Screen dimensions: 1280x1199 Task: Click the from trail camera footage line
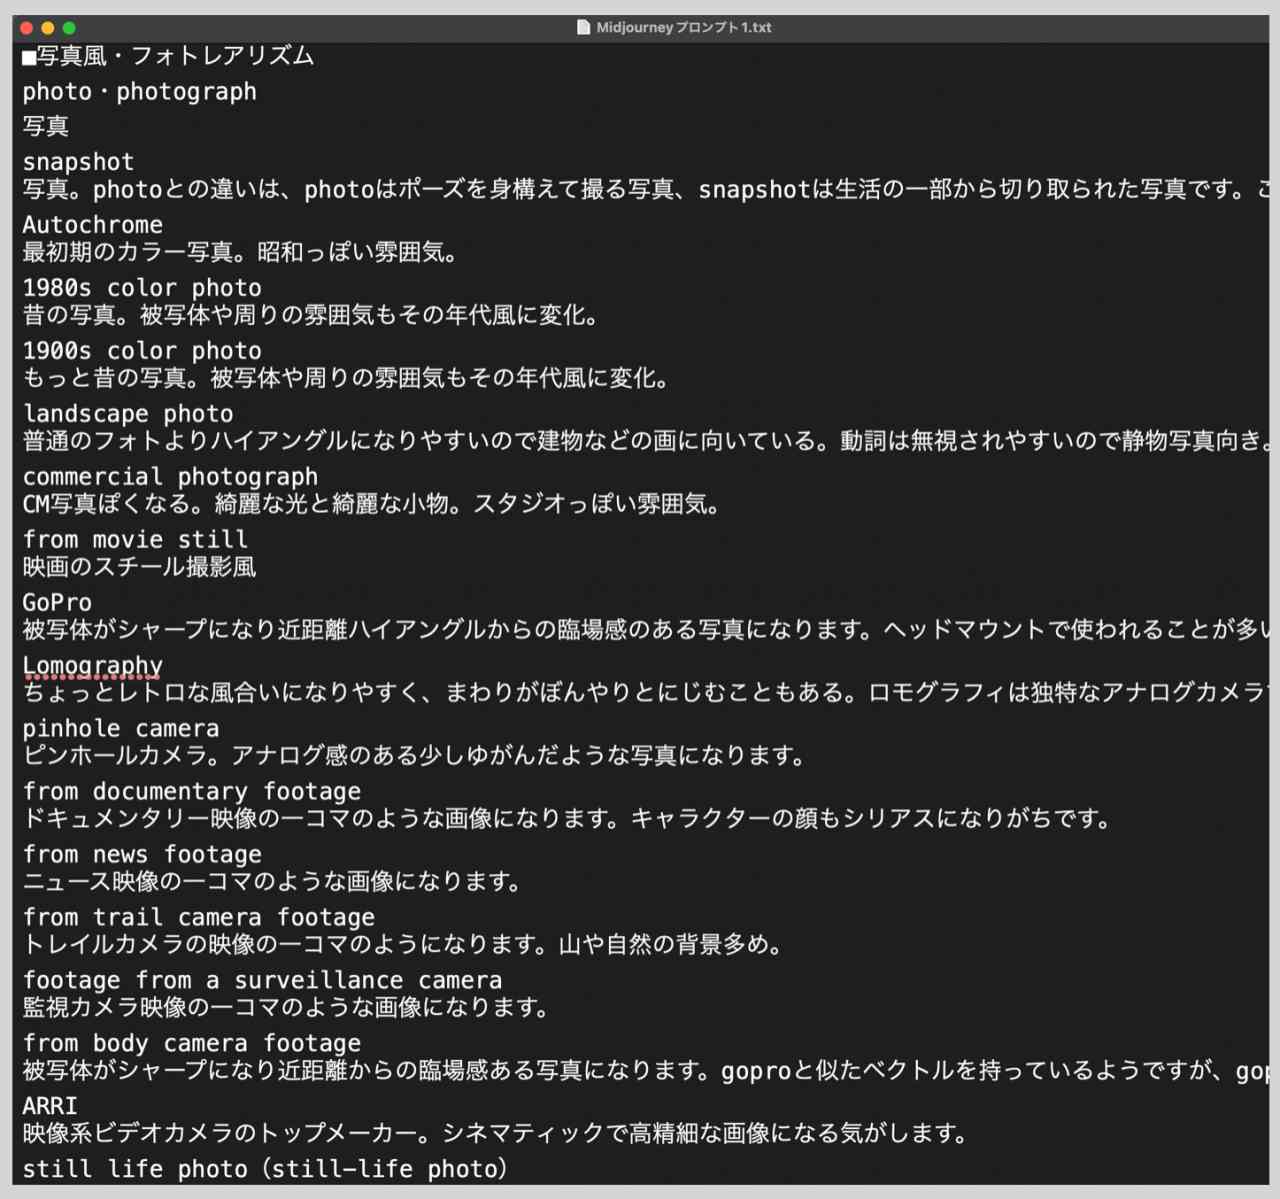(x=199, y=918)
